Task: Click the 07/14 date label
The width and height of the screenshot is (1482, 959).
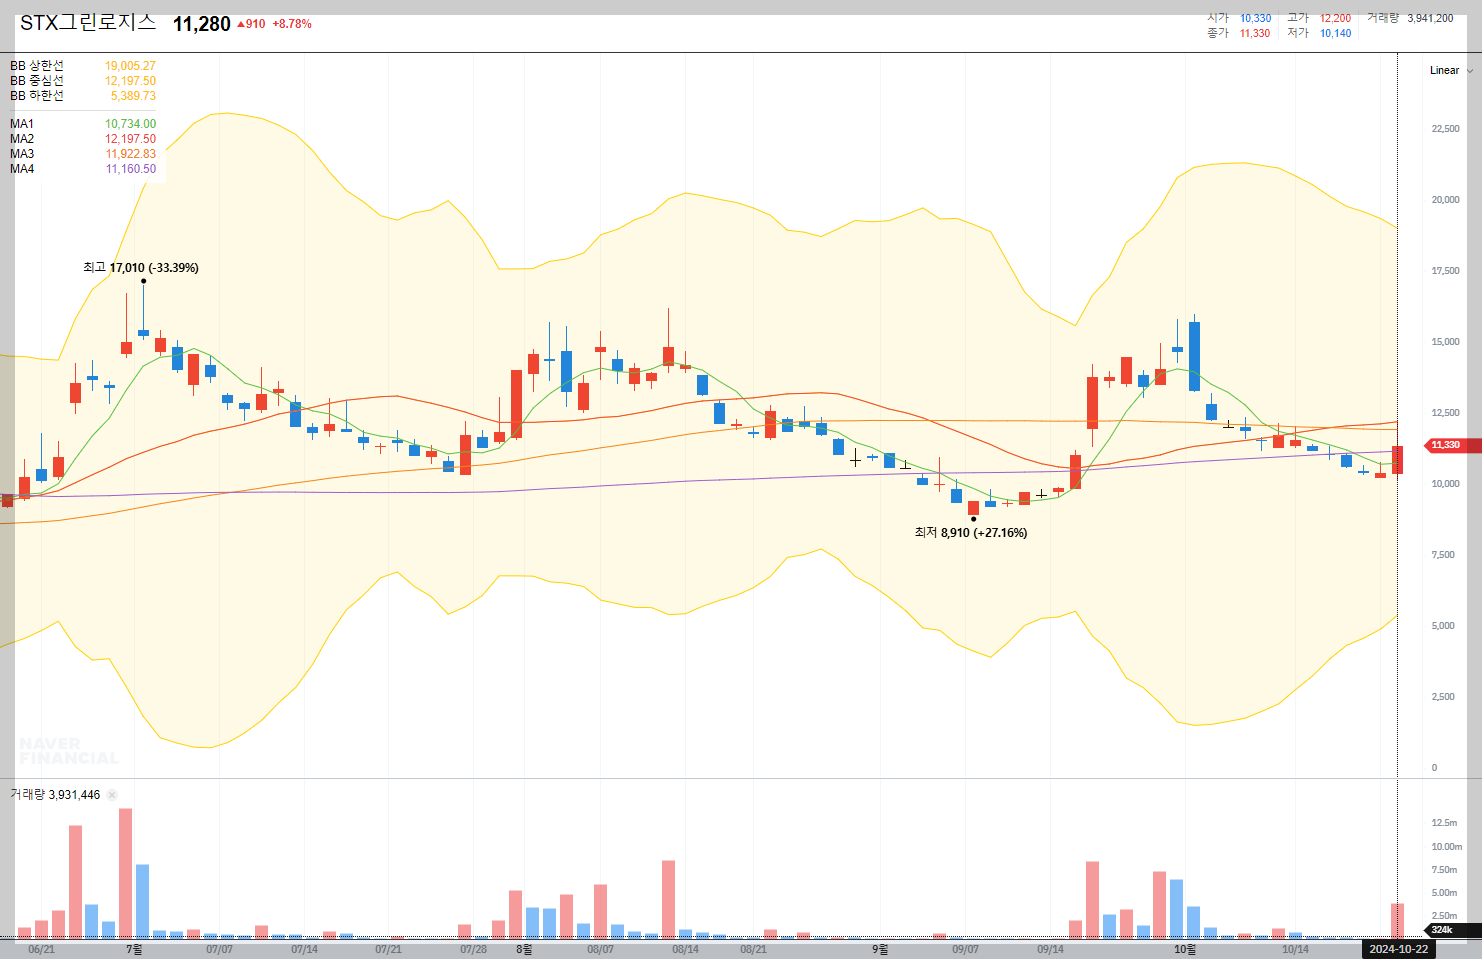Action: point(304,949)
